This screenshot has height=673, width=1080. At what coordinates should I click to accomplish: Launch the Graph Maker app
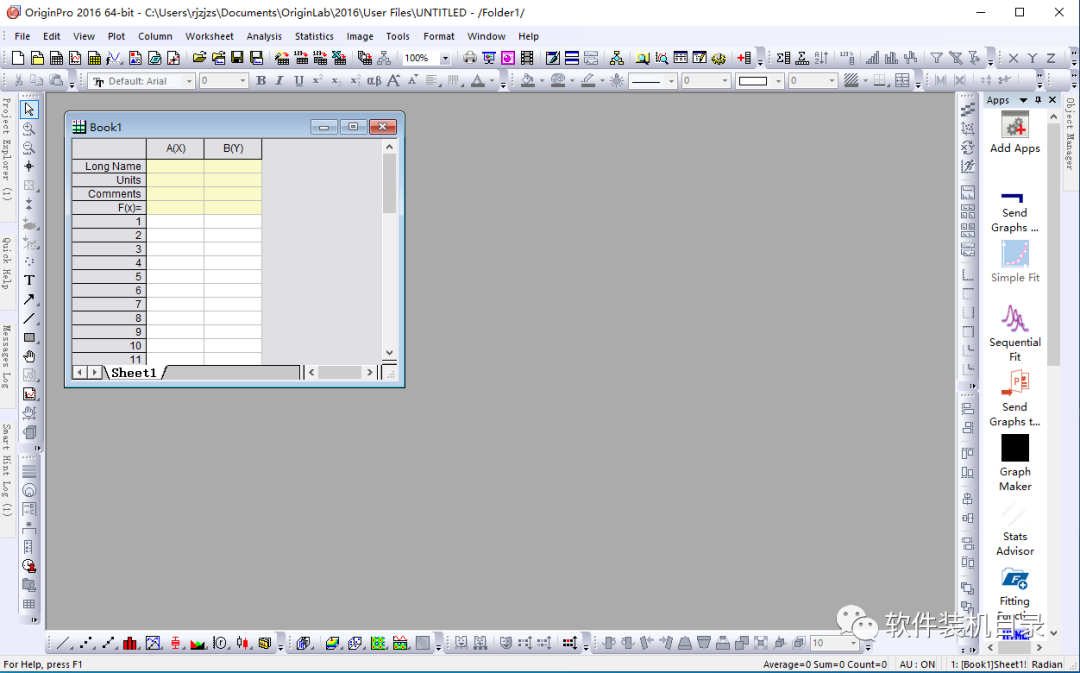tap(1015, 462)
